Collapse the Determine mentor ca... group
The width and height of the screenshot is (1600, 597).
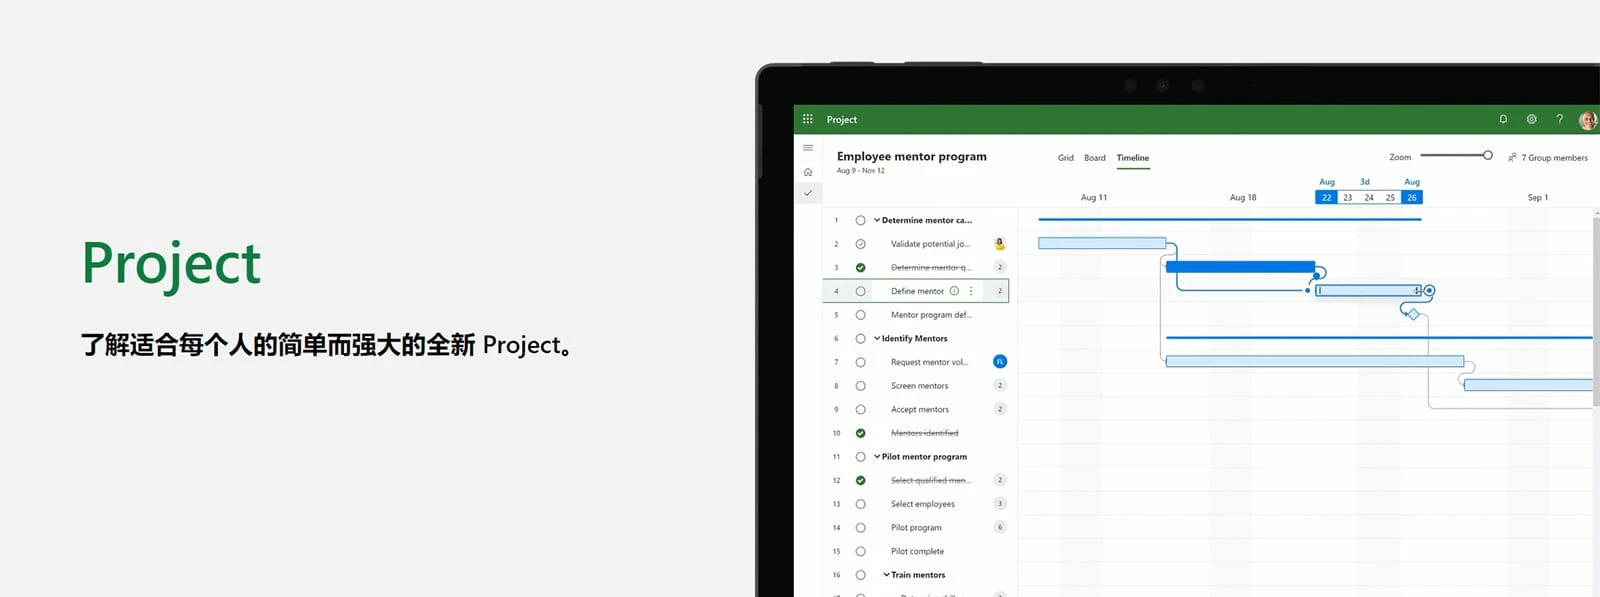(x=877, y=220)
